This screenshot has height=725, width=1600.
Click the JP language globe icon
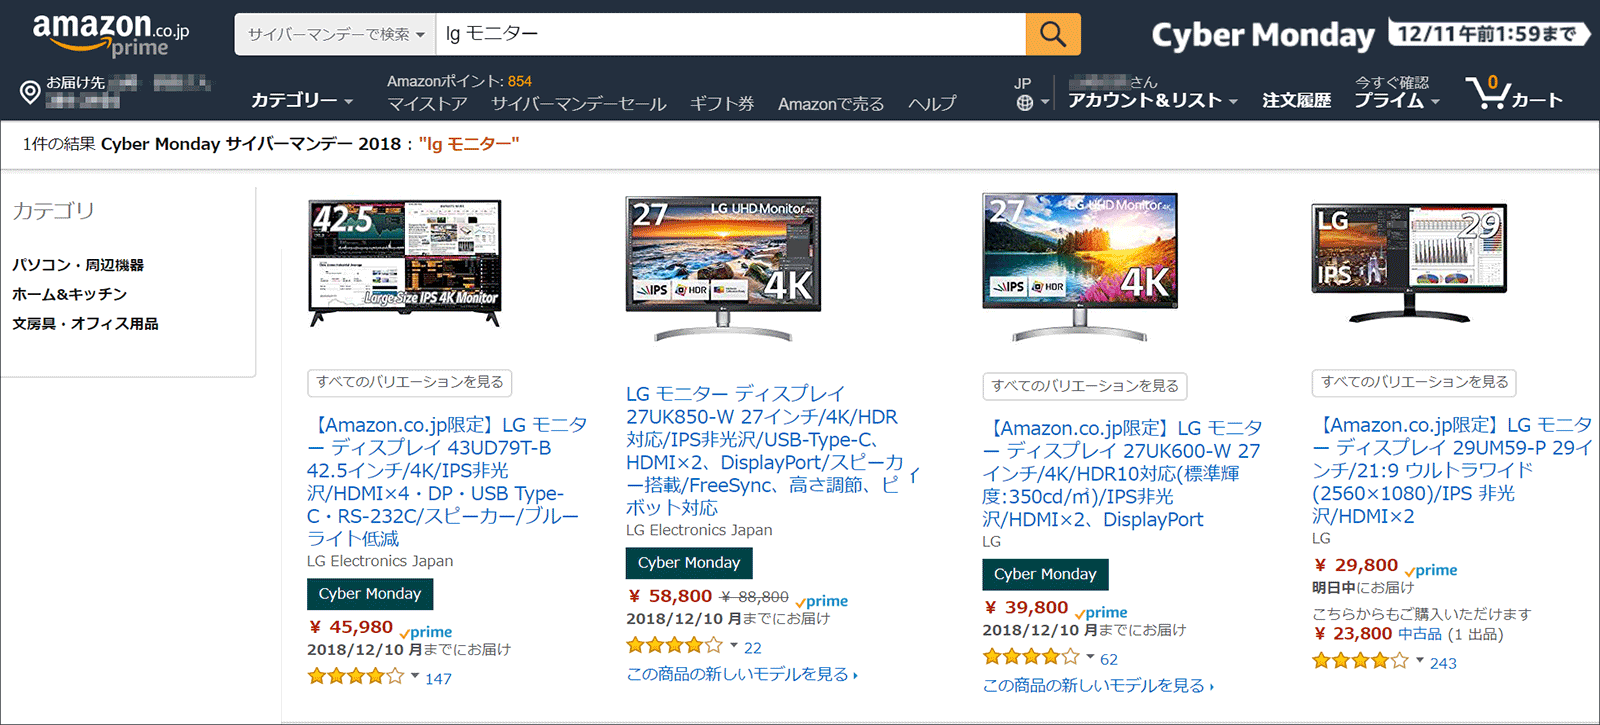(1025, 102)
